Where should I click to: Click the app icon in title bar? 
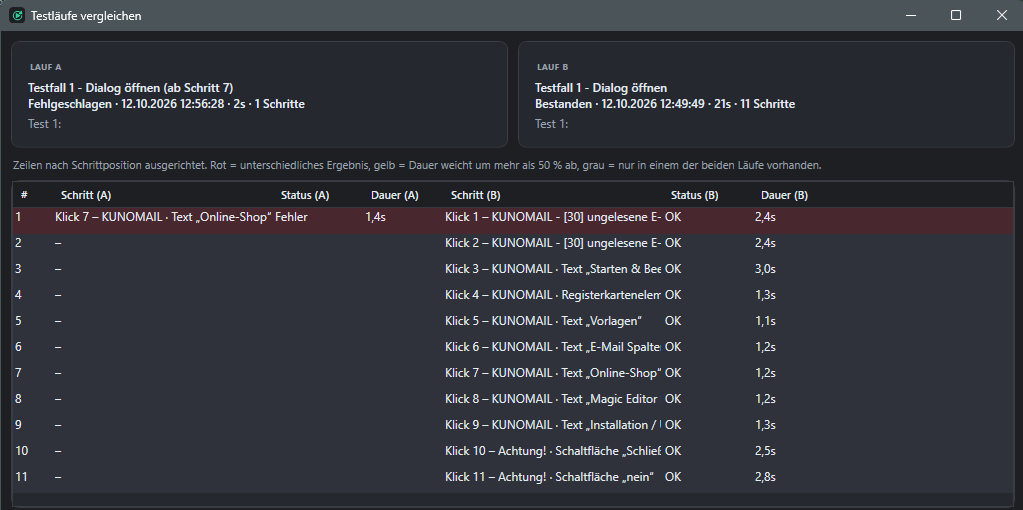coord(17,16)
